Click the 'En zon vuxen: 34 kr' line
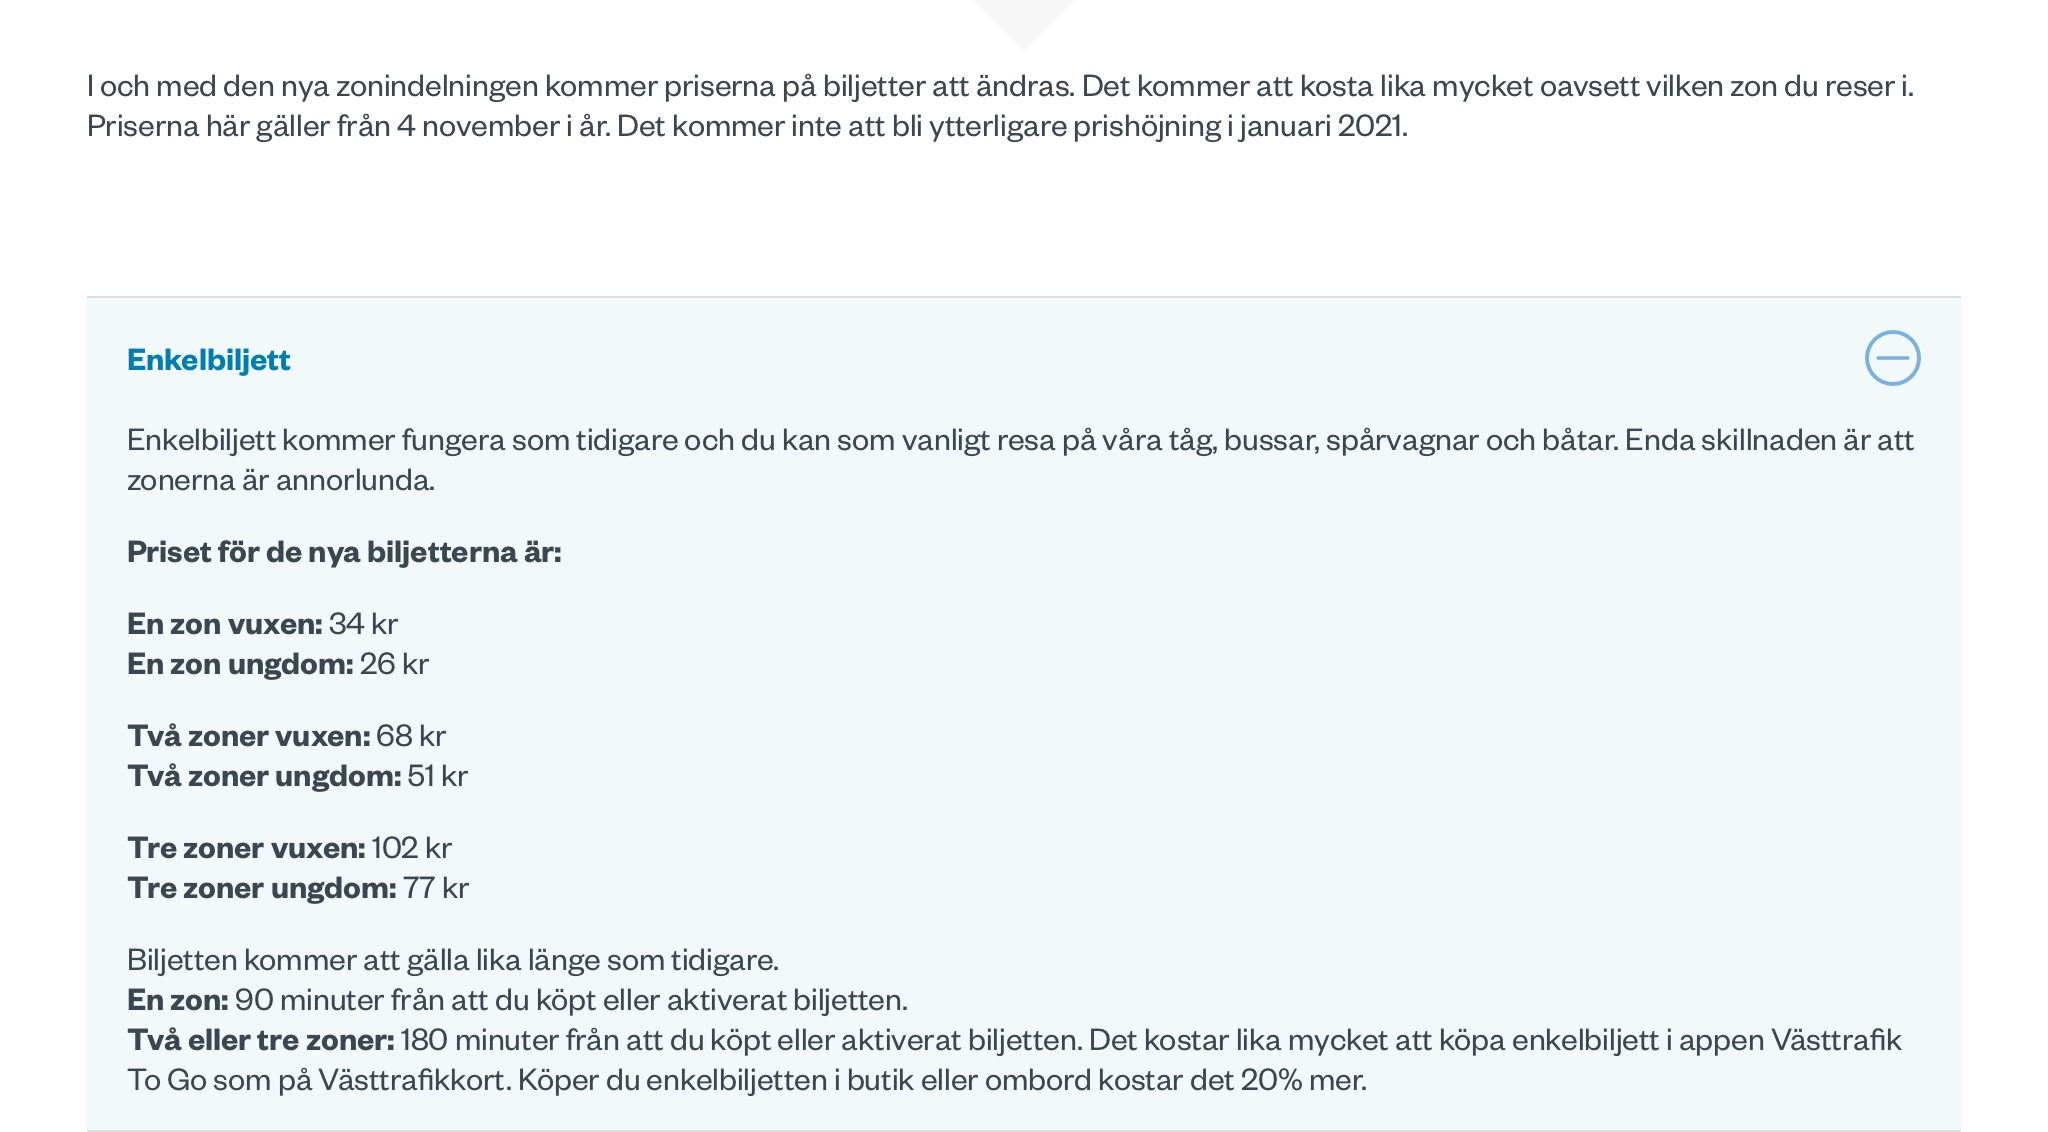This screenshot has width=2048, height=1132. tap(262, 624)
